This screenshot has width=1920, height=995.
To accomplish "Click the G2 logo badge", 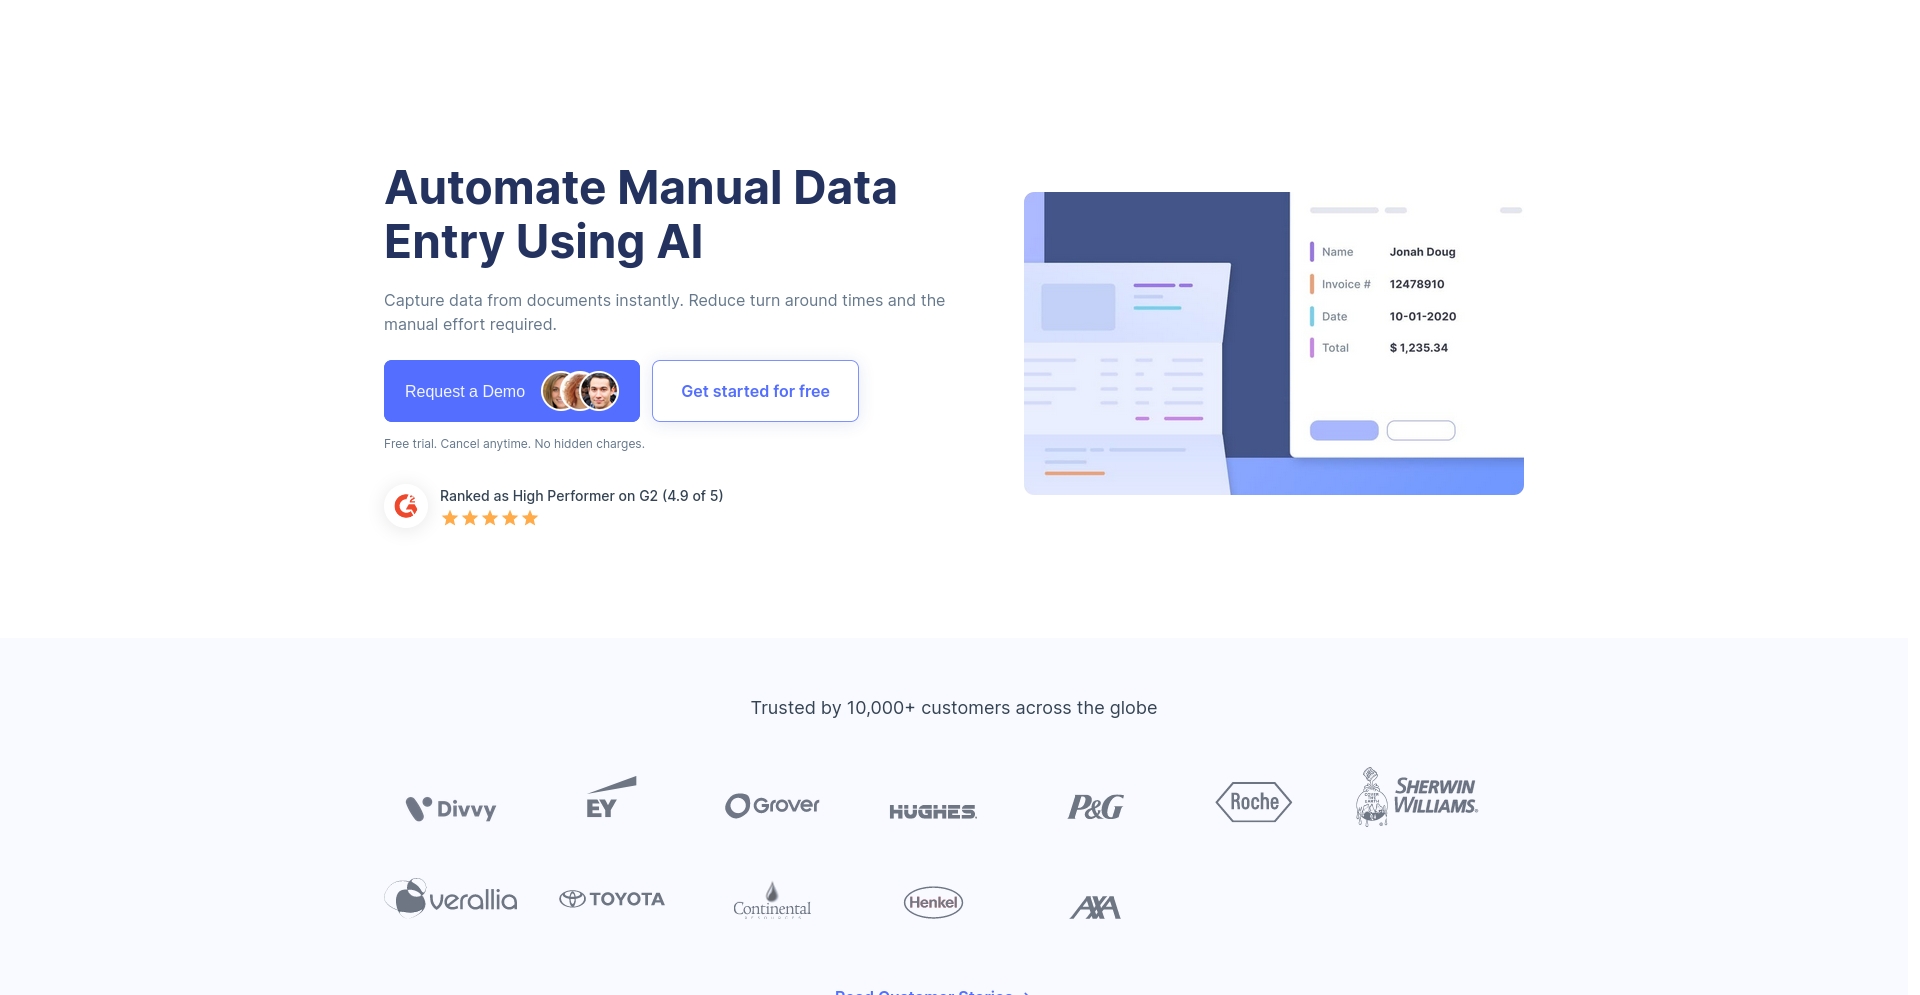I will pyautogui.click(x=406, y=506).
